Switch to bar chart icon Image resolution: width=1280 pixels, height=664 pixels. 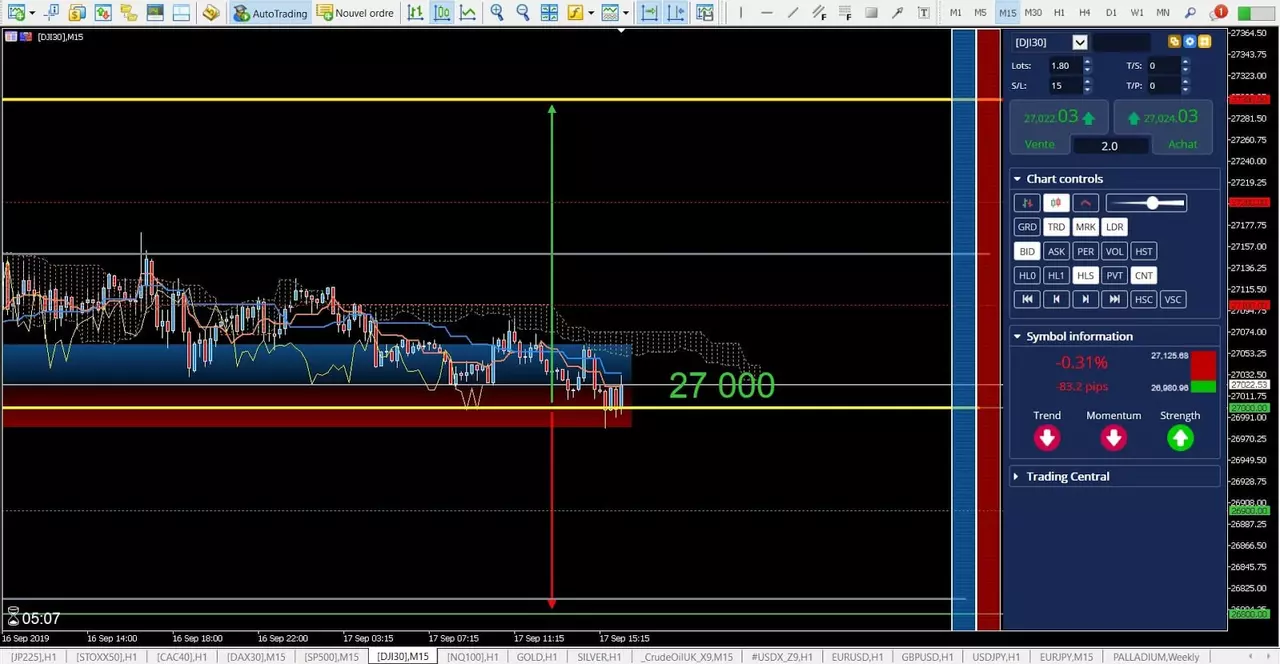pyautogui.click(x=415, y=13)
